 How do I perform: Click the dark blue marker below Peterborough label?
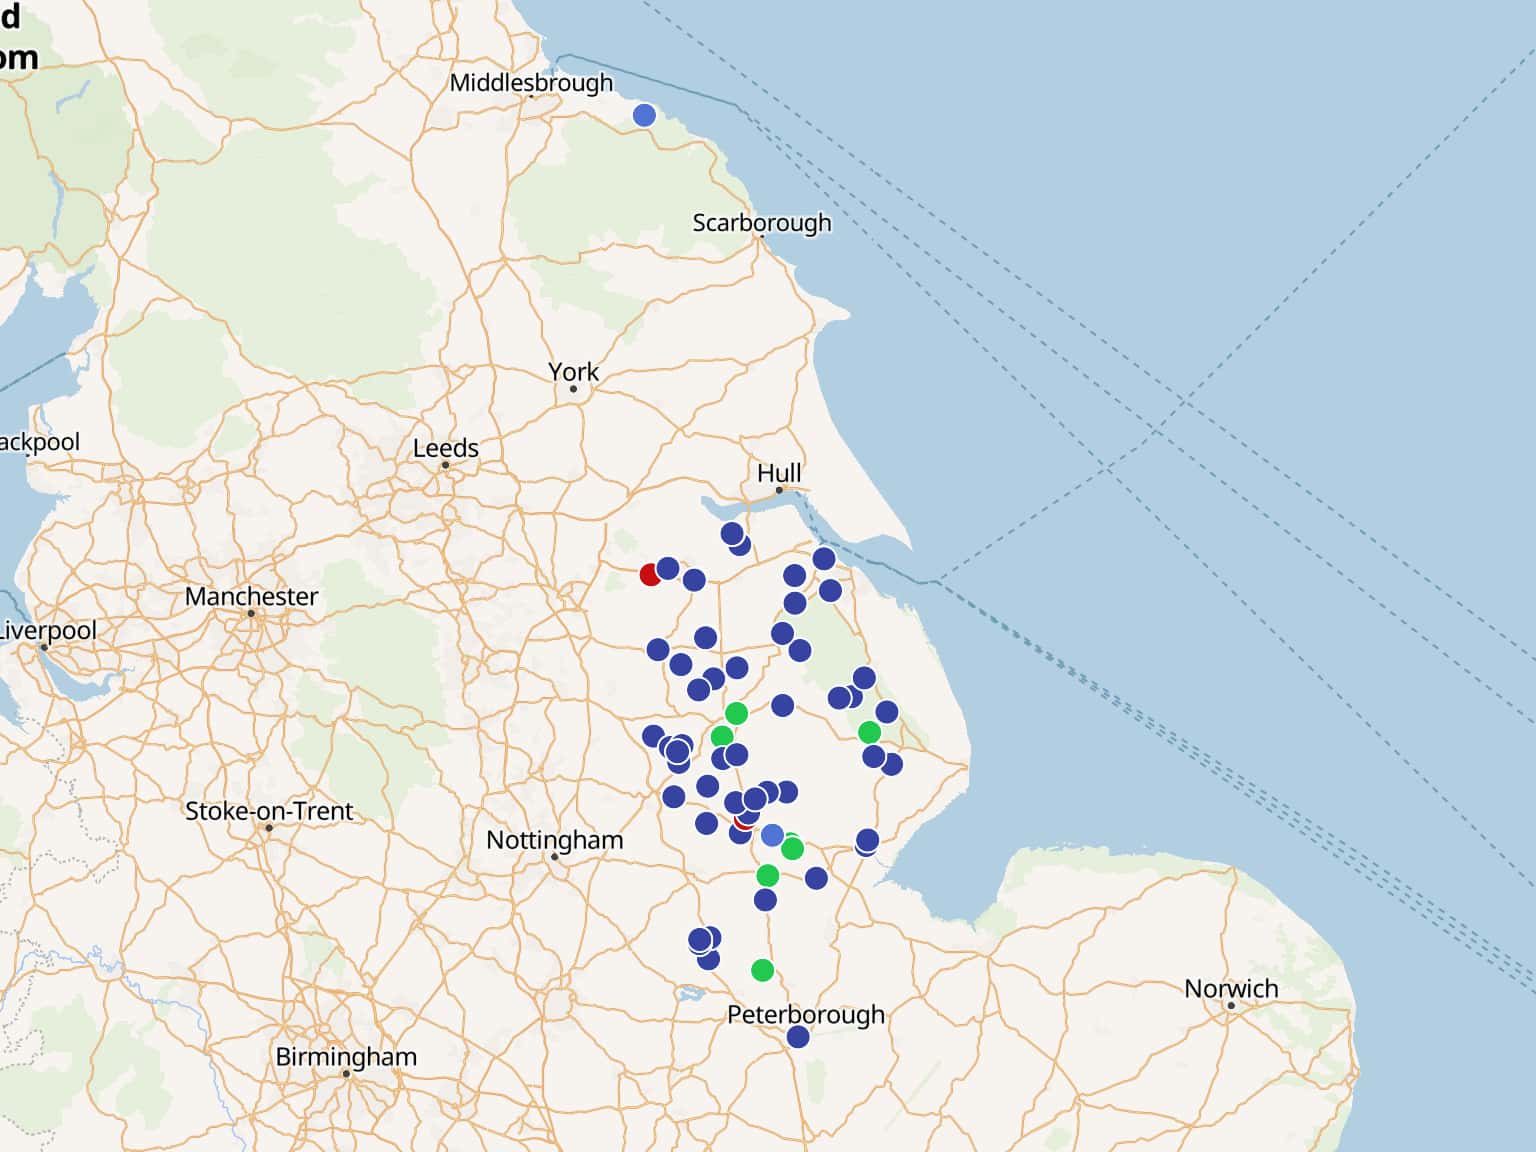click(x=797, y=1037)
